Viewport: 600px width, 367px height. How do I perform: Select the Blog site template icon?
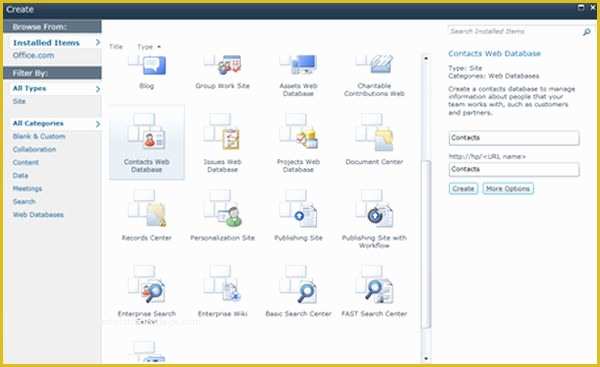pyautogui.click(x=147, y=66)
